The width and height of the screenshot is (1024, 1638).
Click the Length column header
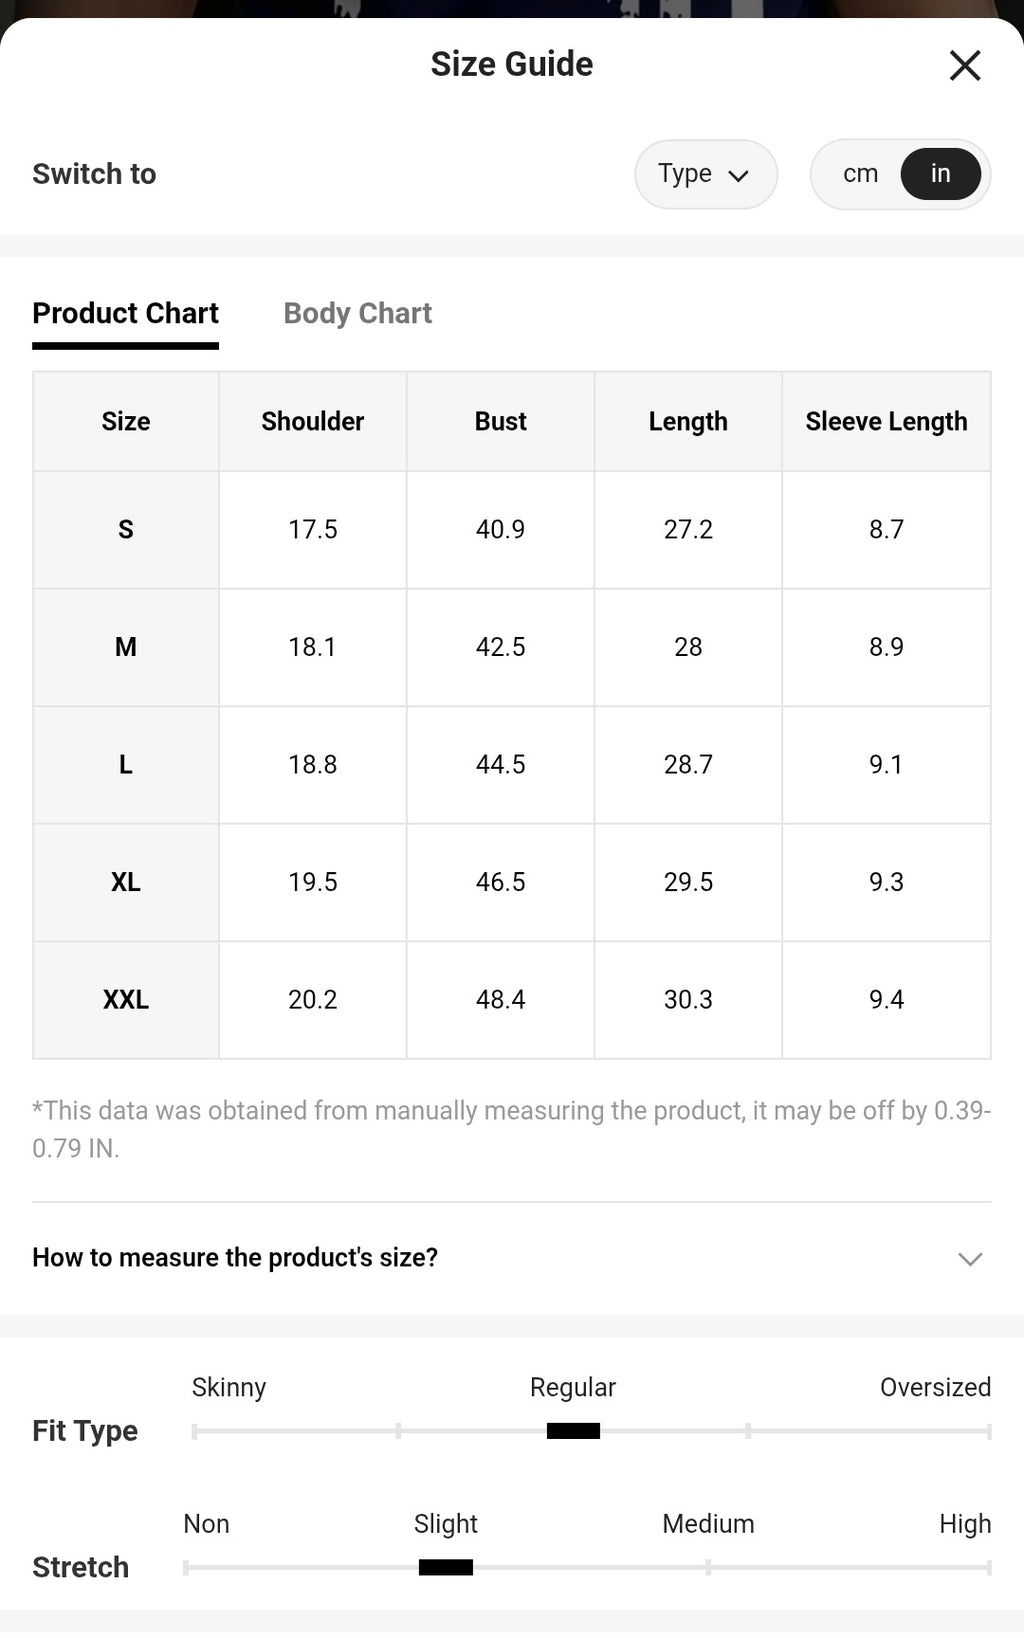688,421
